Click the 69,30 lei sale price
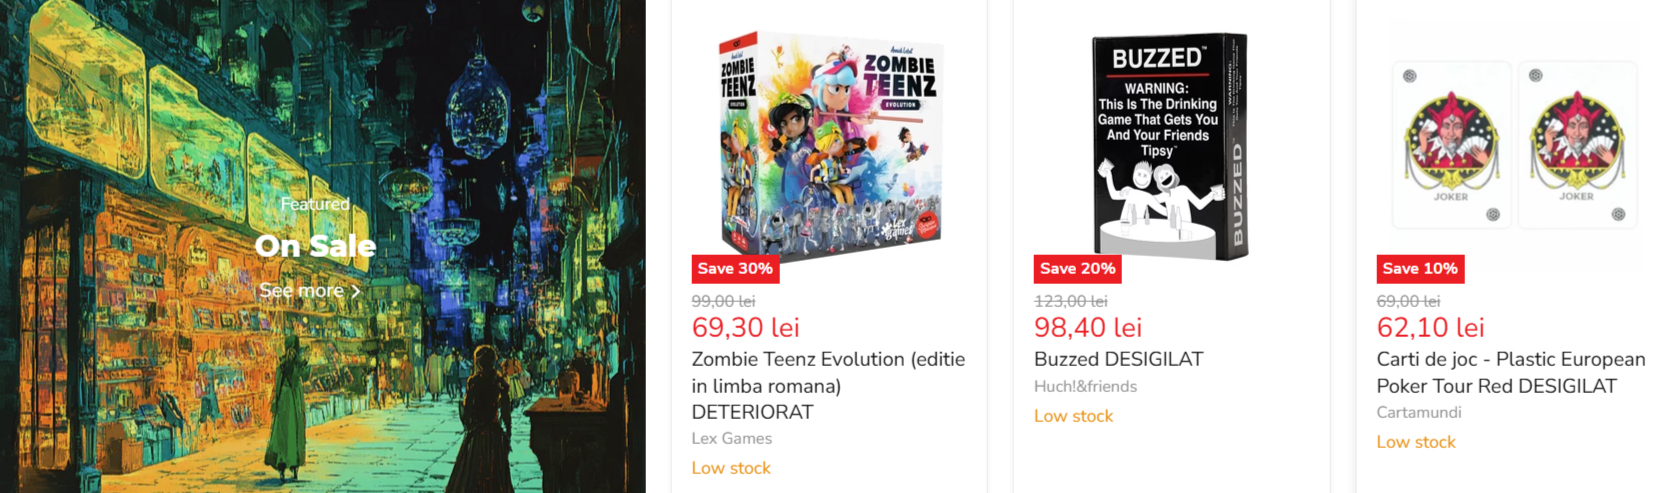 click(746, 327)
